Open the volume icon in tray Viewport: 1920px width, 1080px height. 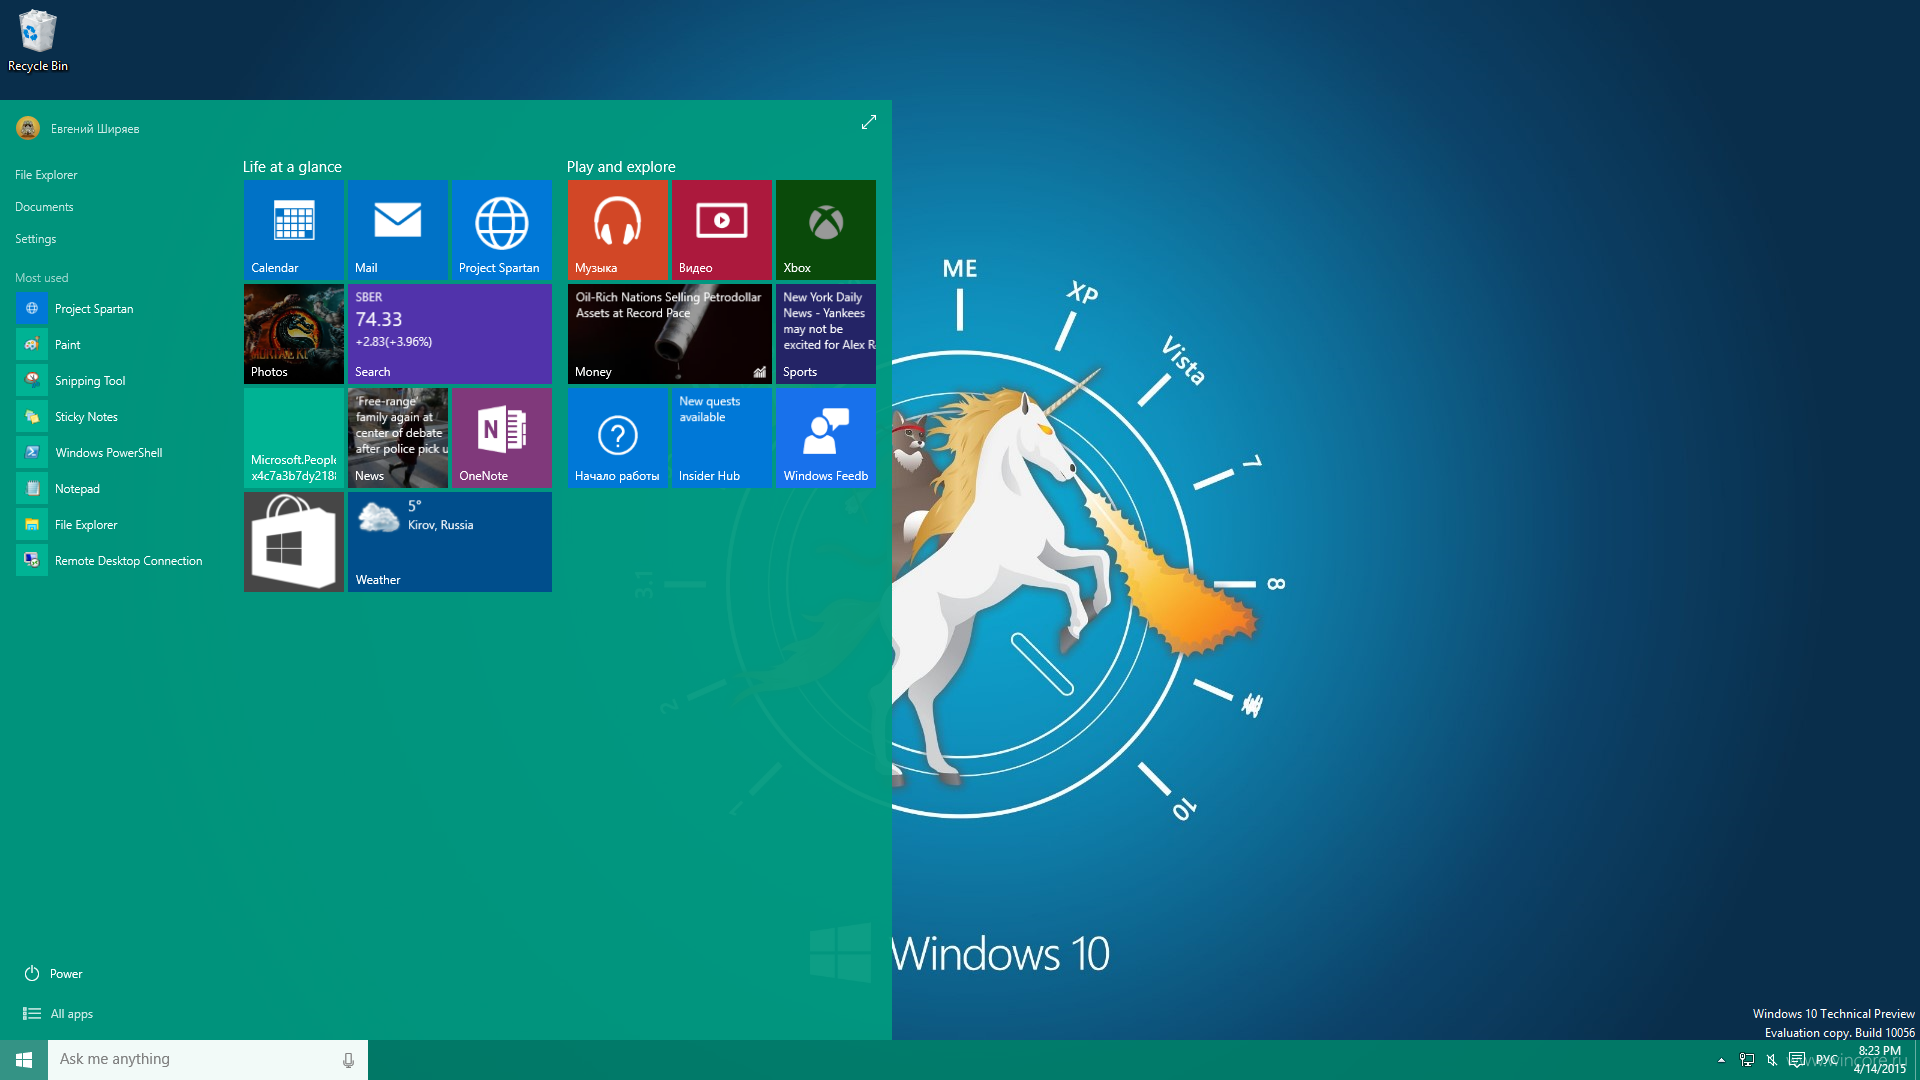coord(1772,1060)
